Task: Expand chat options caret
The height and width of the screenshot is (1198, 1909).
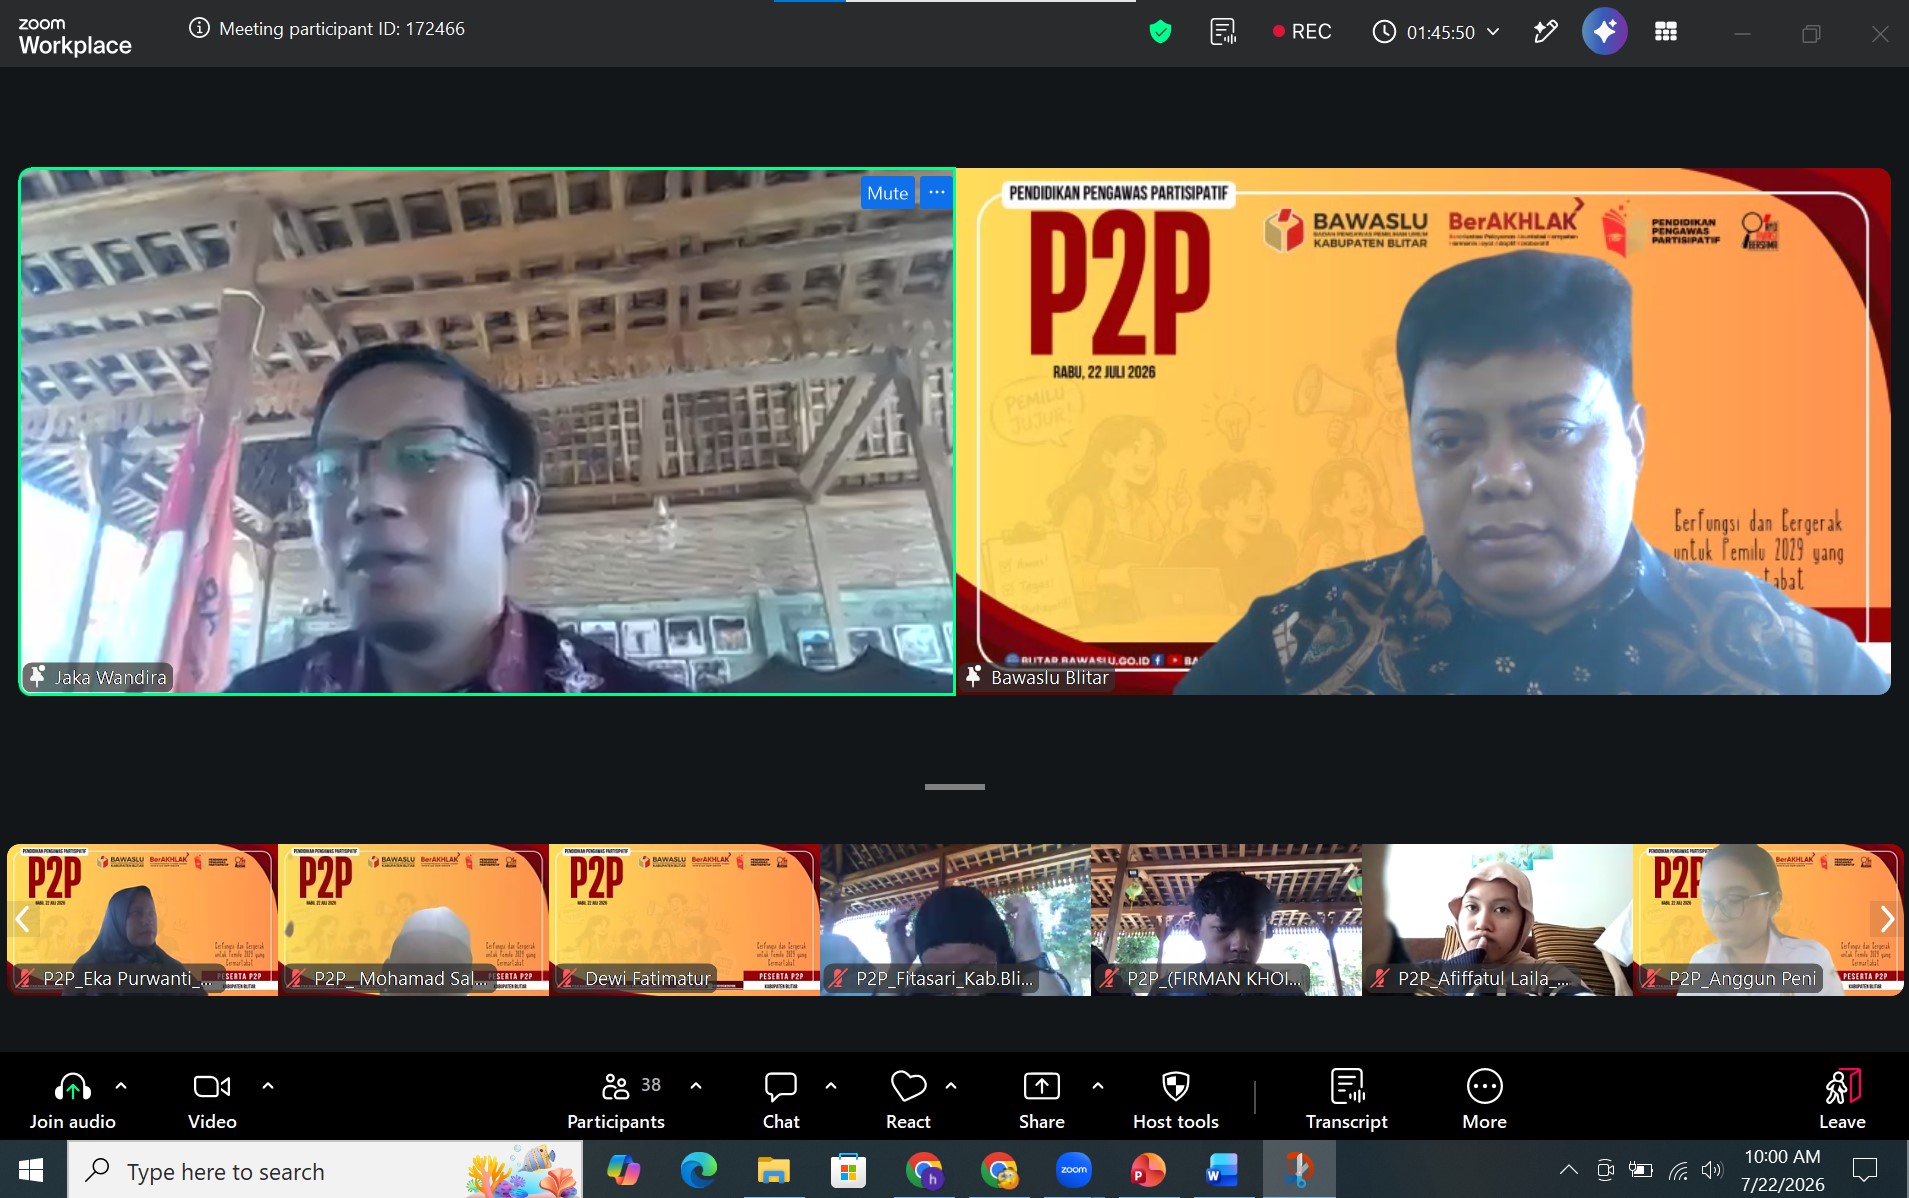Action: [x=831, y=1085]
